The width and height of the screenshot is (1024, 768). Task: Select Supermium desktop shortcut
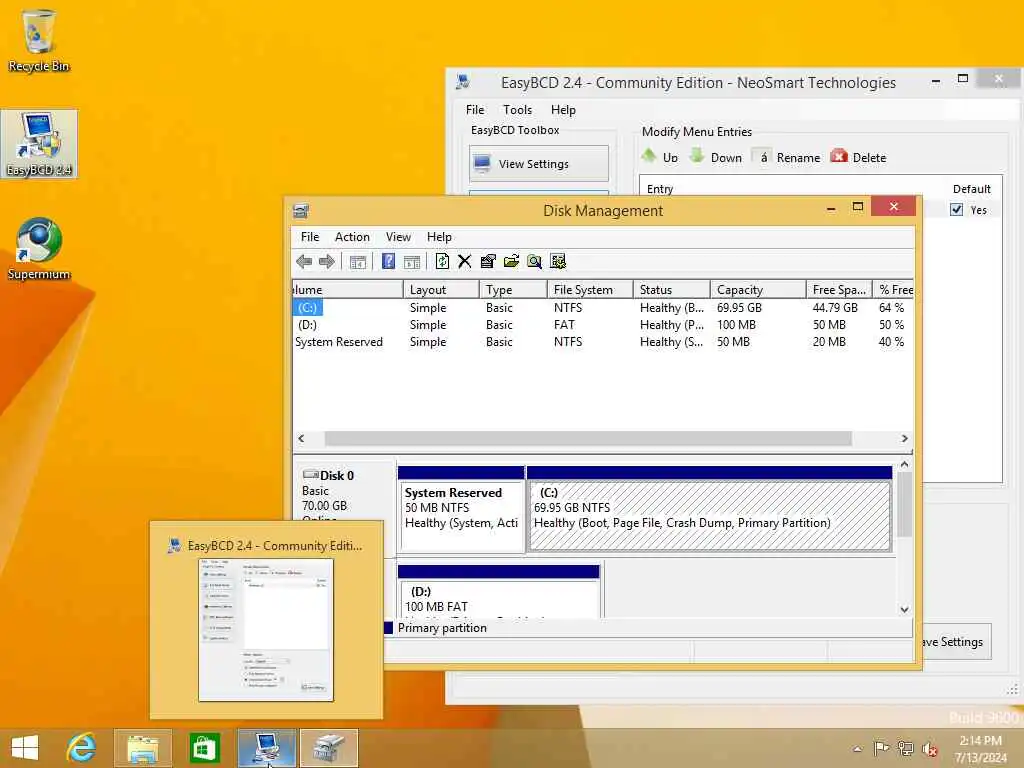[39, 248]
